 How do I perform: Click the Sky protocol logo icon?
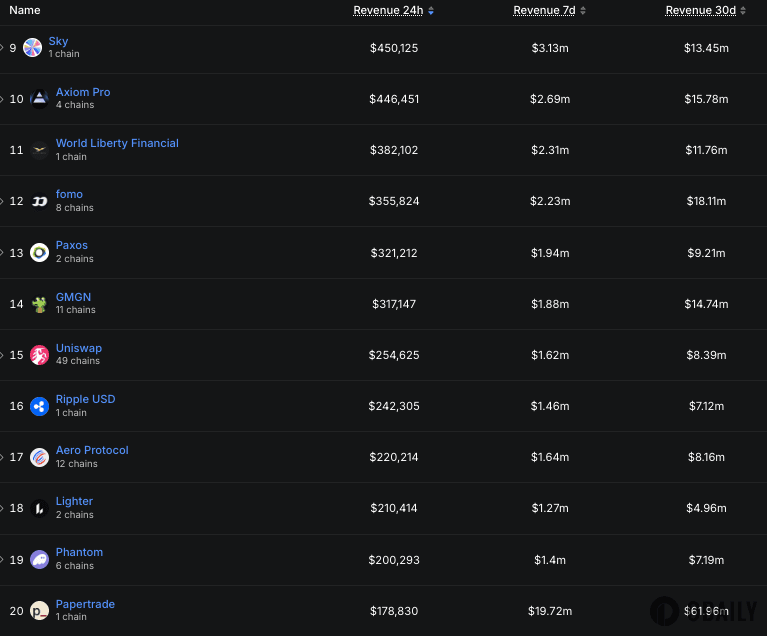(x=32, y=47)
